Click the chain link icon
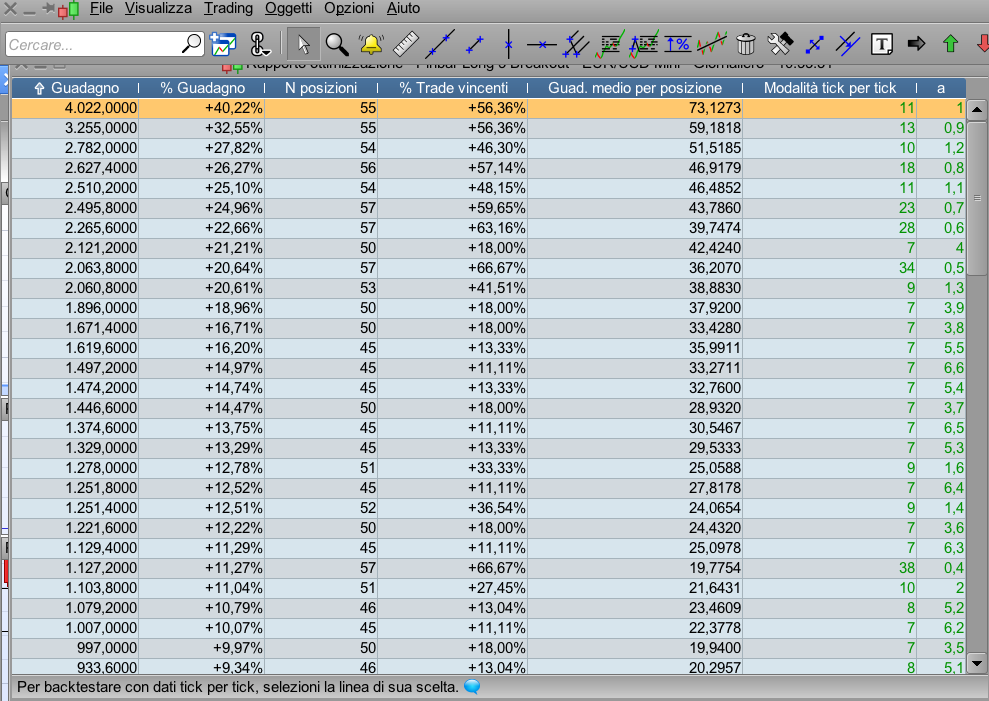 [259, 44]
